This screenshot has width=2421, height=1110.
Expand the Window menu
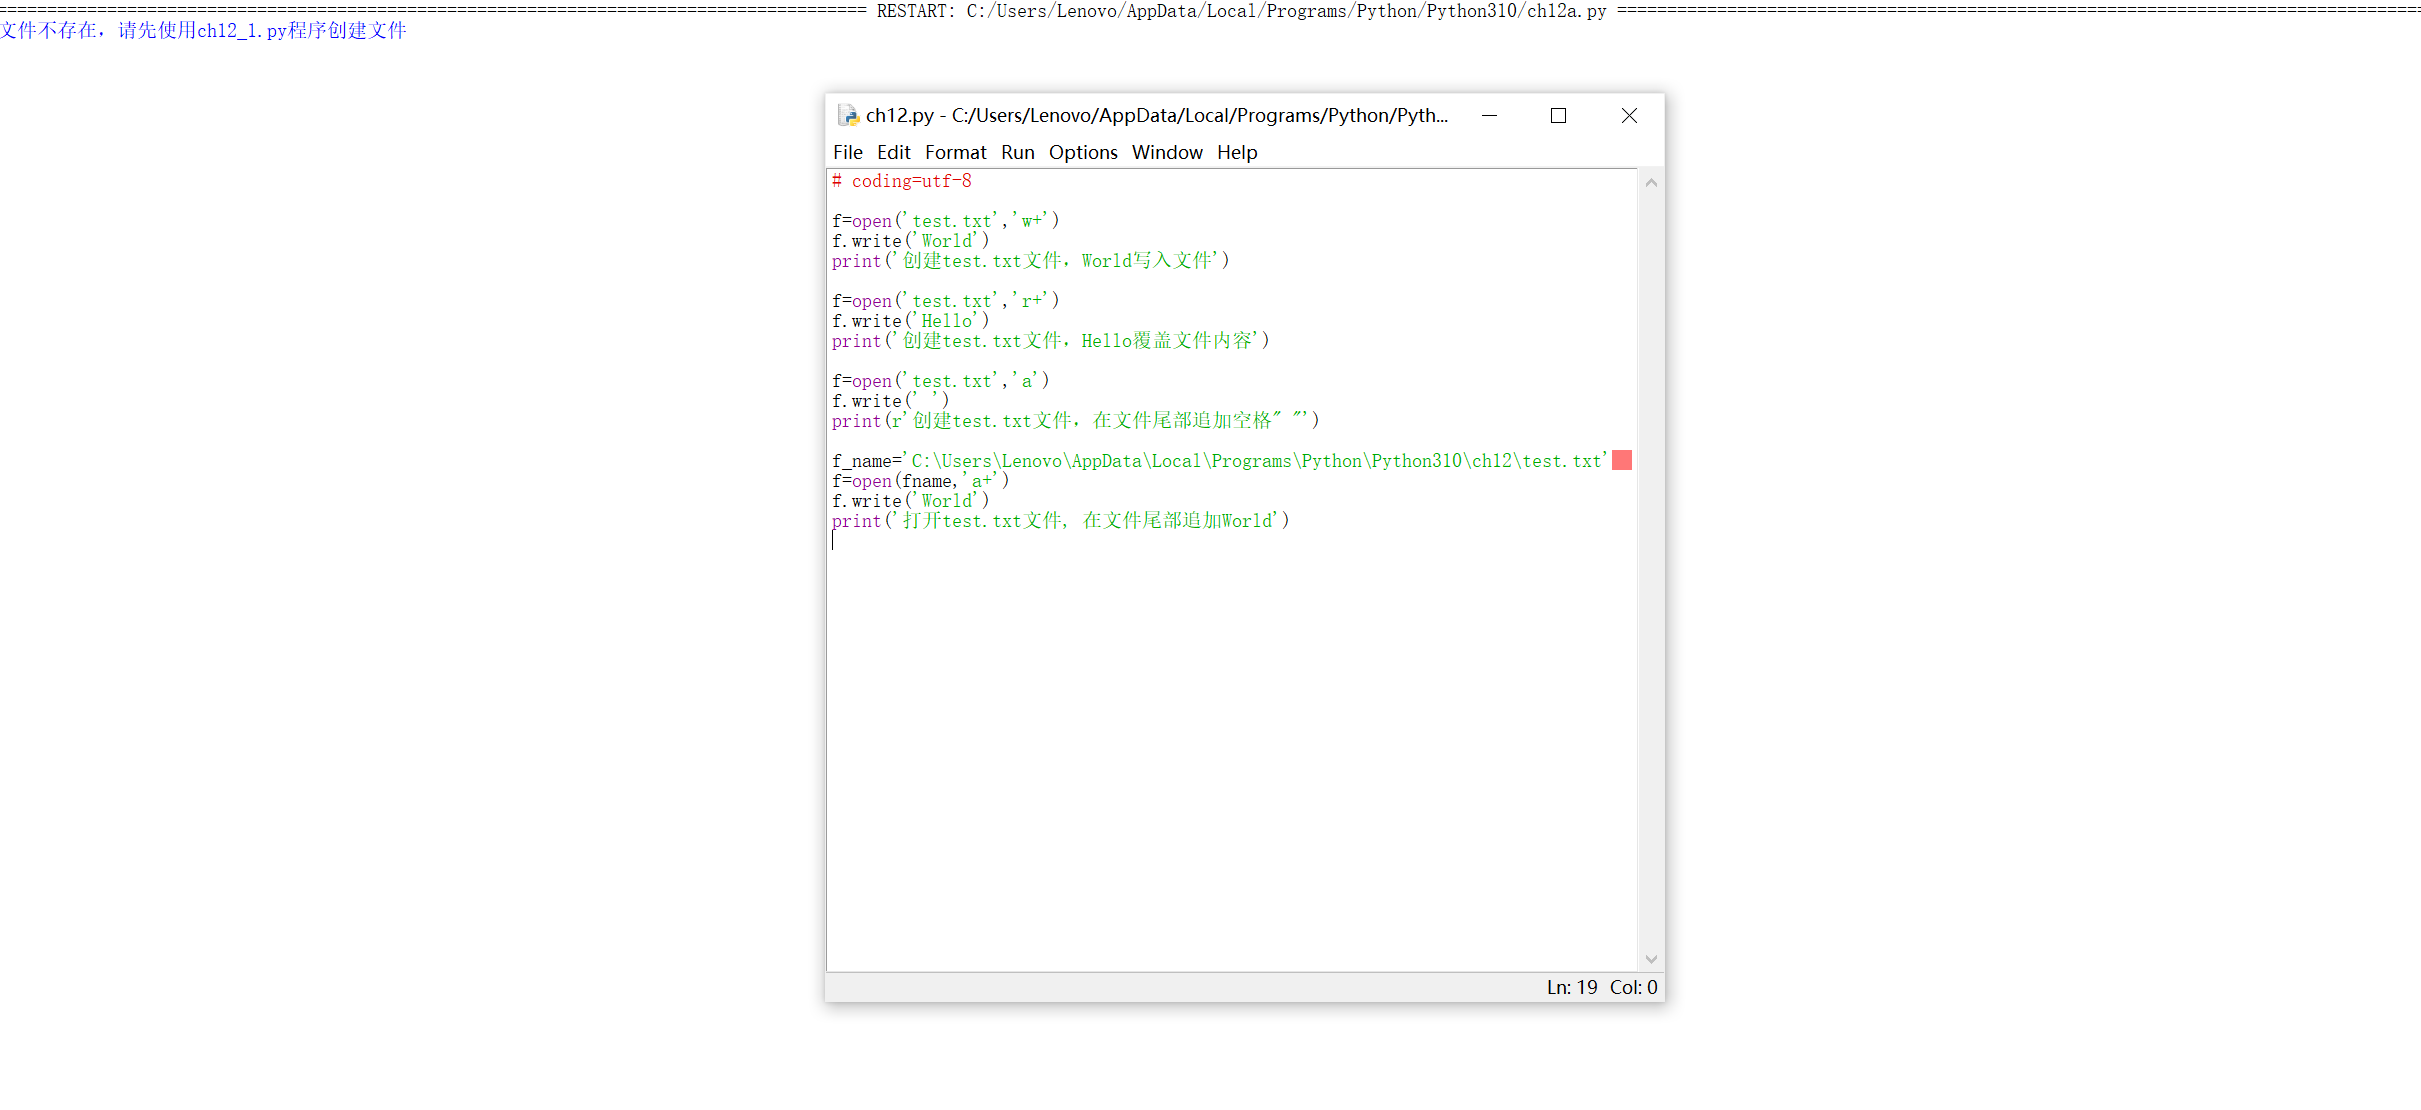click(1166, 152)
